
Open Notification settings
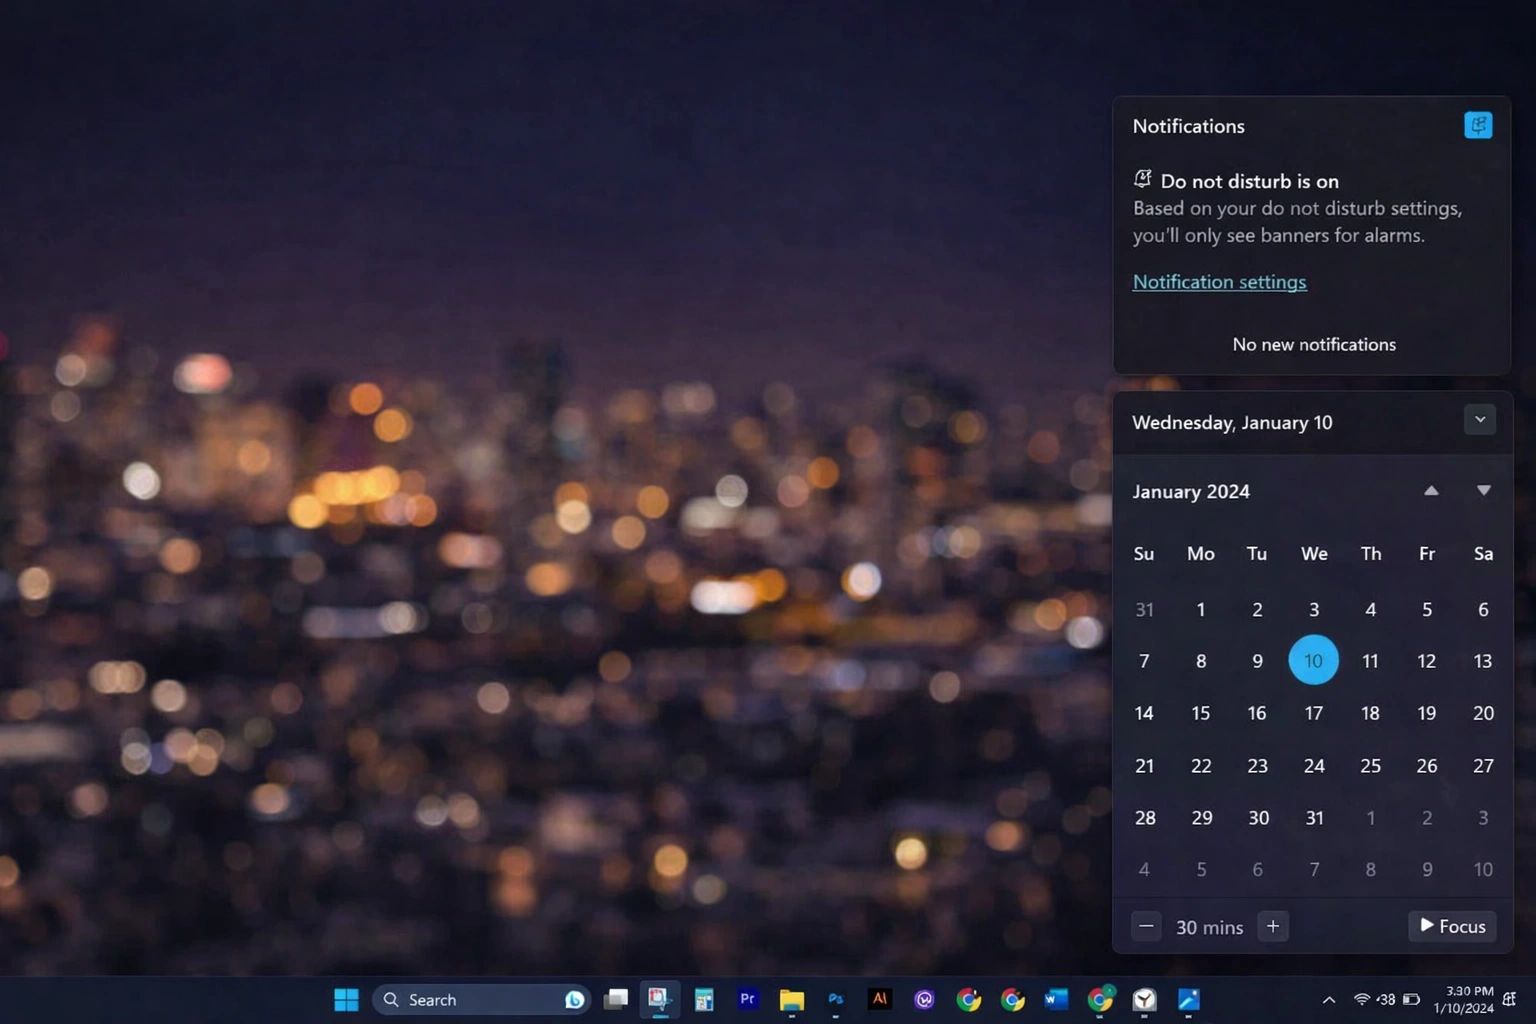pos(1219,282)
